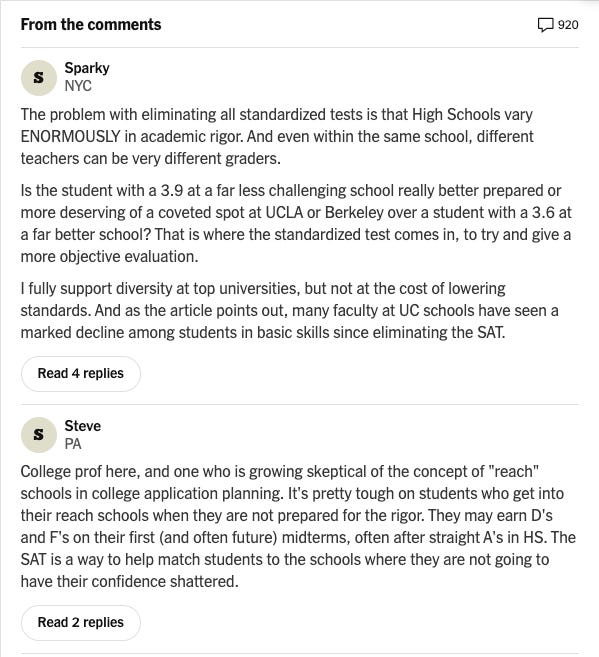Screen dimensions: 599x657
Task: Click the 920 comment count
Action: [568, 25]
